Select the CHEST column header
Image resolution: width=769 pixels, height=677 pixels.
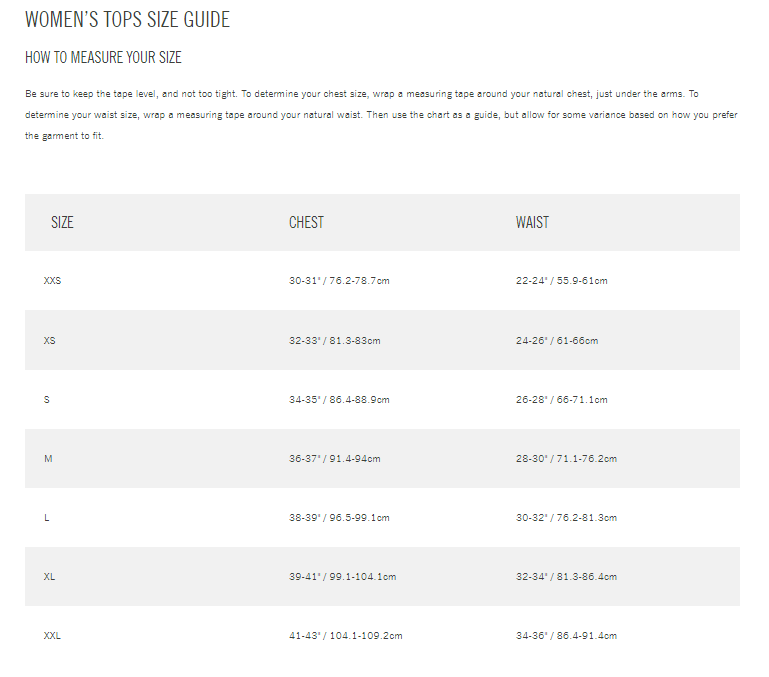click(x=306, y=223)
